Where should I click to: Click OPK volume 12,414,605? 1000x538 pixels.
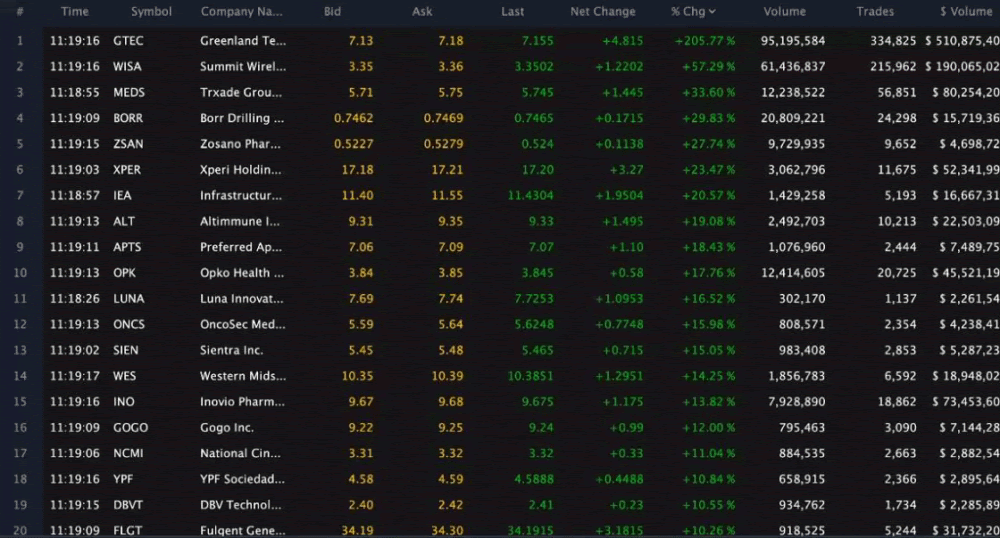pos(793,273)
